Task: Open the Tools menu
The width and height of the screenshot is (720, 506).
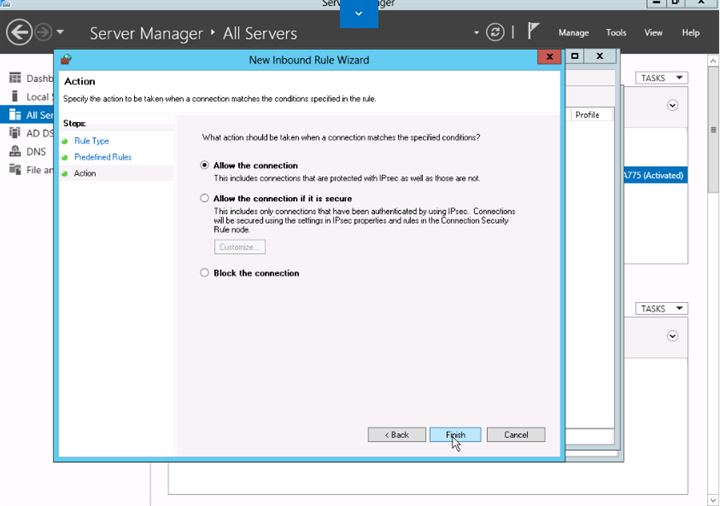Action: pyautogui.click(x=616, y=33)
